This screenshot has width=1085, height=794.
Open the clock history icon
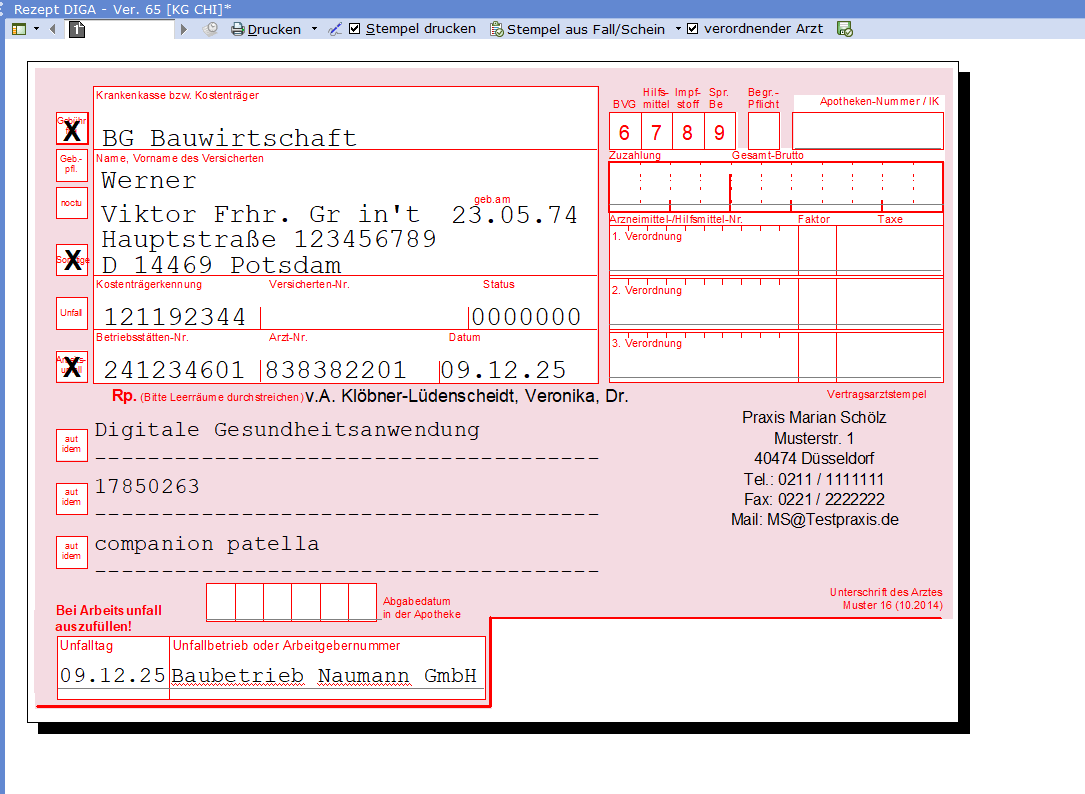point(211,29)
